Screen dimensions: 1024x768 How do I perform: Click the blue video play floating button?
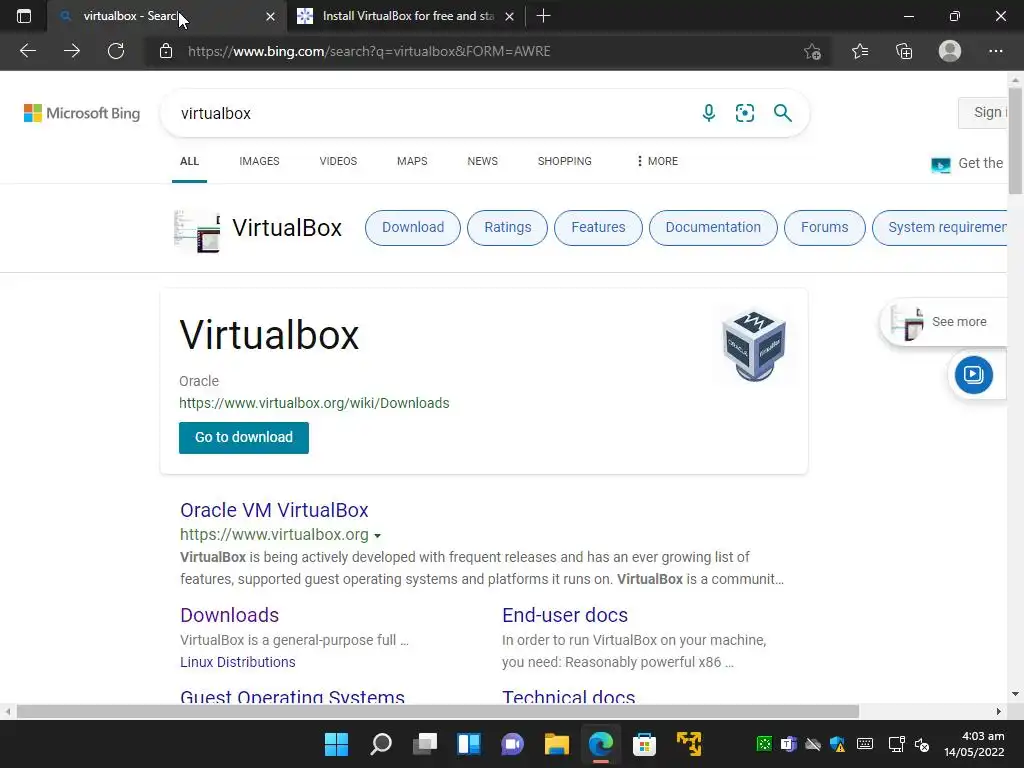973,375
